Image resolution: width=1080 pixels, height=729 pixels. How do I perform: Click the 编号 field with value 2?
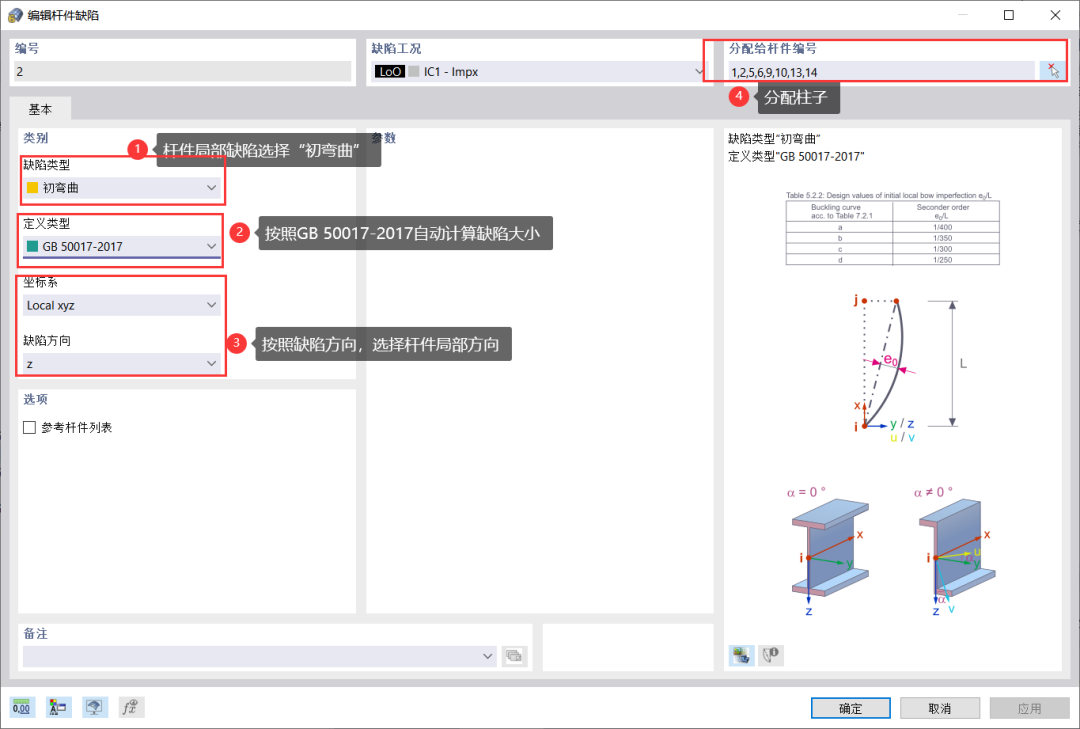pos(183,72)
